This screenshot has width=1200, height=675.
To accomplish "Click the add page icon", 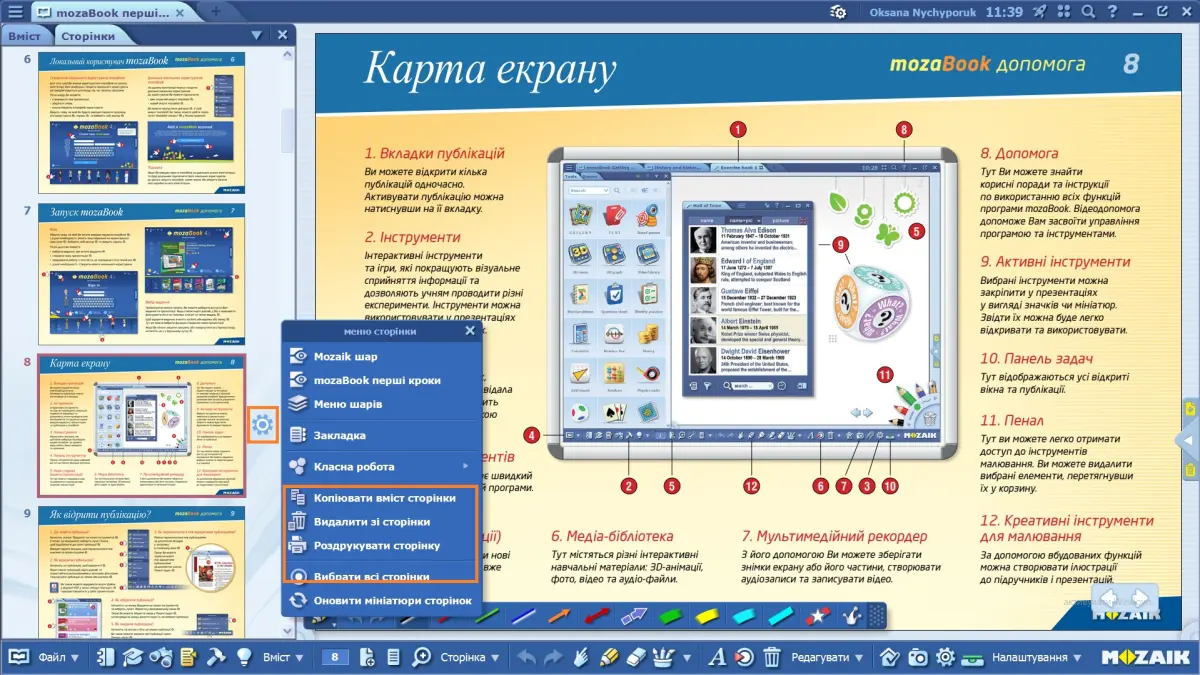I will coord(367,657).
